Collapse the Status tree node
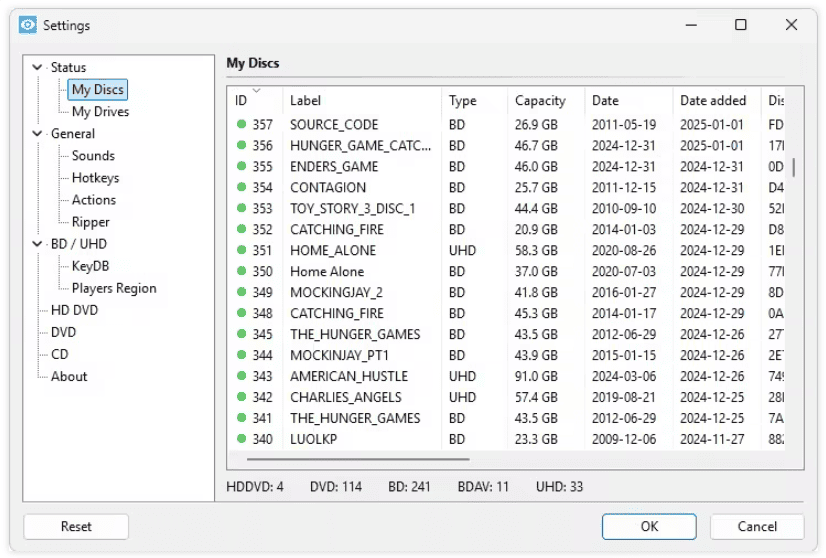Screen dimensions: 826x558 click(x=37, y=67)
